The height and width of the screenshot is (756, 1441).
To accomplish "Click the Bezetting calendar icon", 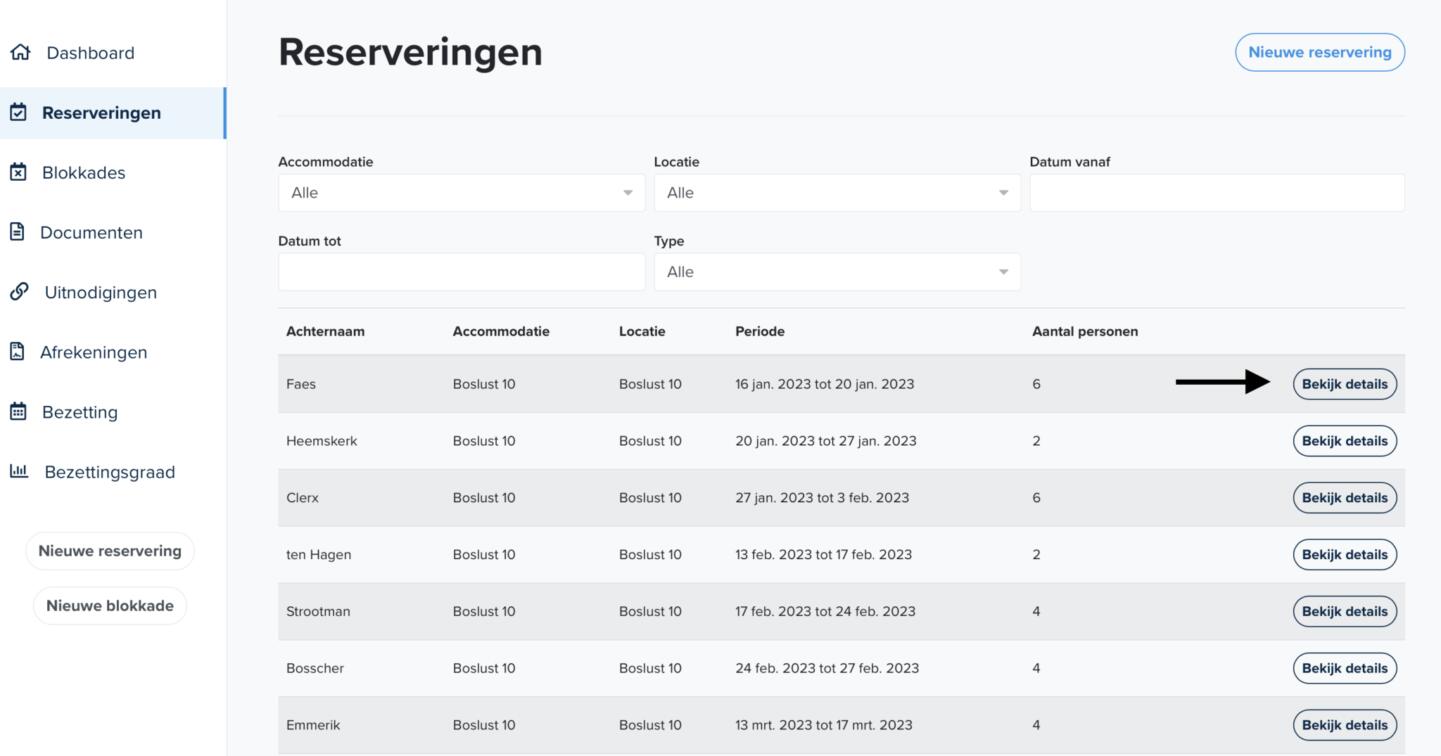I will (18, 412).
